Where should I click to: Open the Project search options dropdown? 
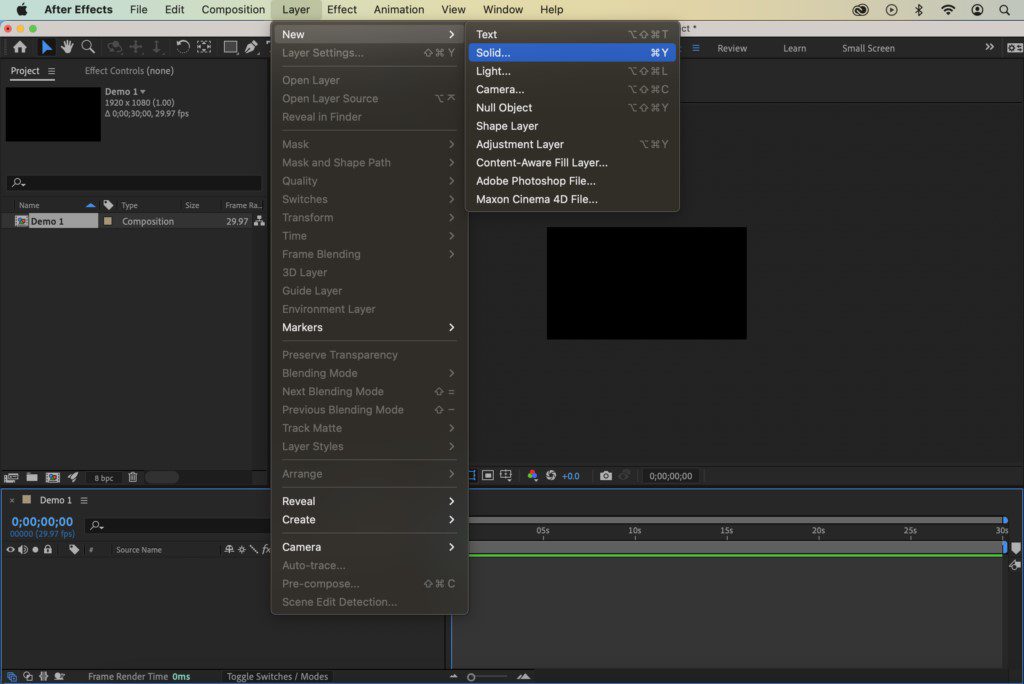coord(18,182)
